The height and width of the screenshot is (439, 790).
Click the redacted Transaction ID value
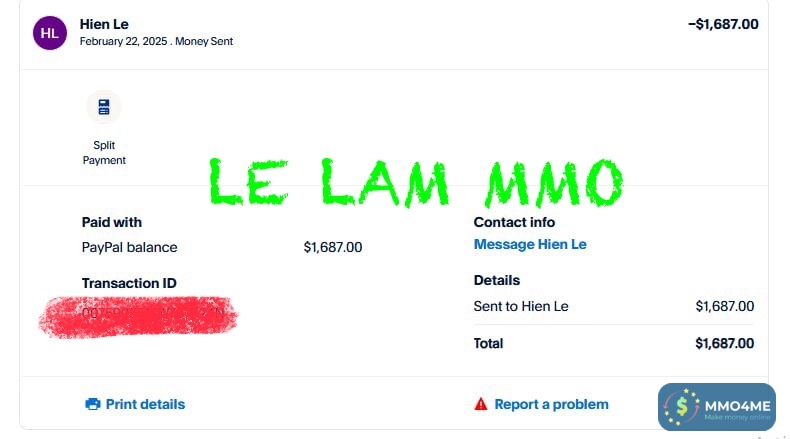point(138,314)
